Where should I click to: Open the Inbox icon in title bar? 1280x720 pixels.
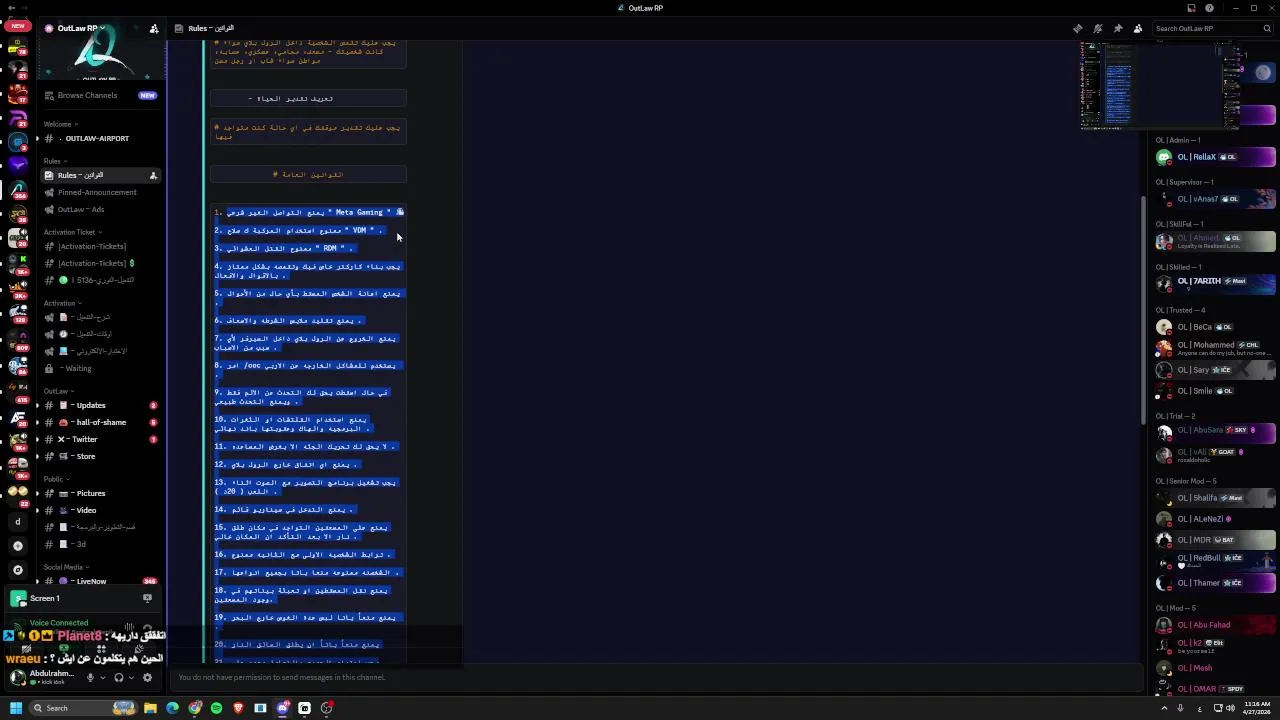click(x=1191, y=8)
